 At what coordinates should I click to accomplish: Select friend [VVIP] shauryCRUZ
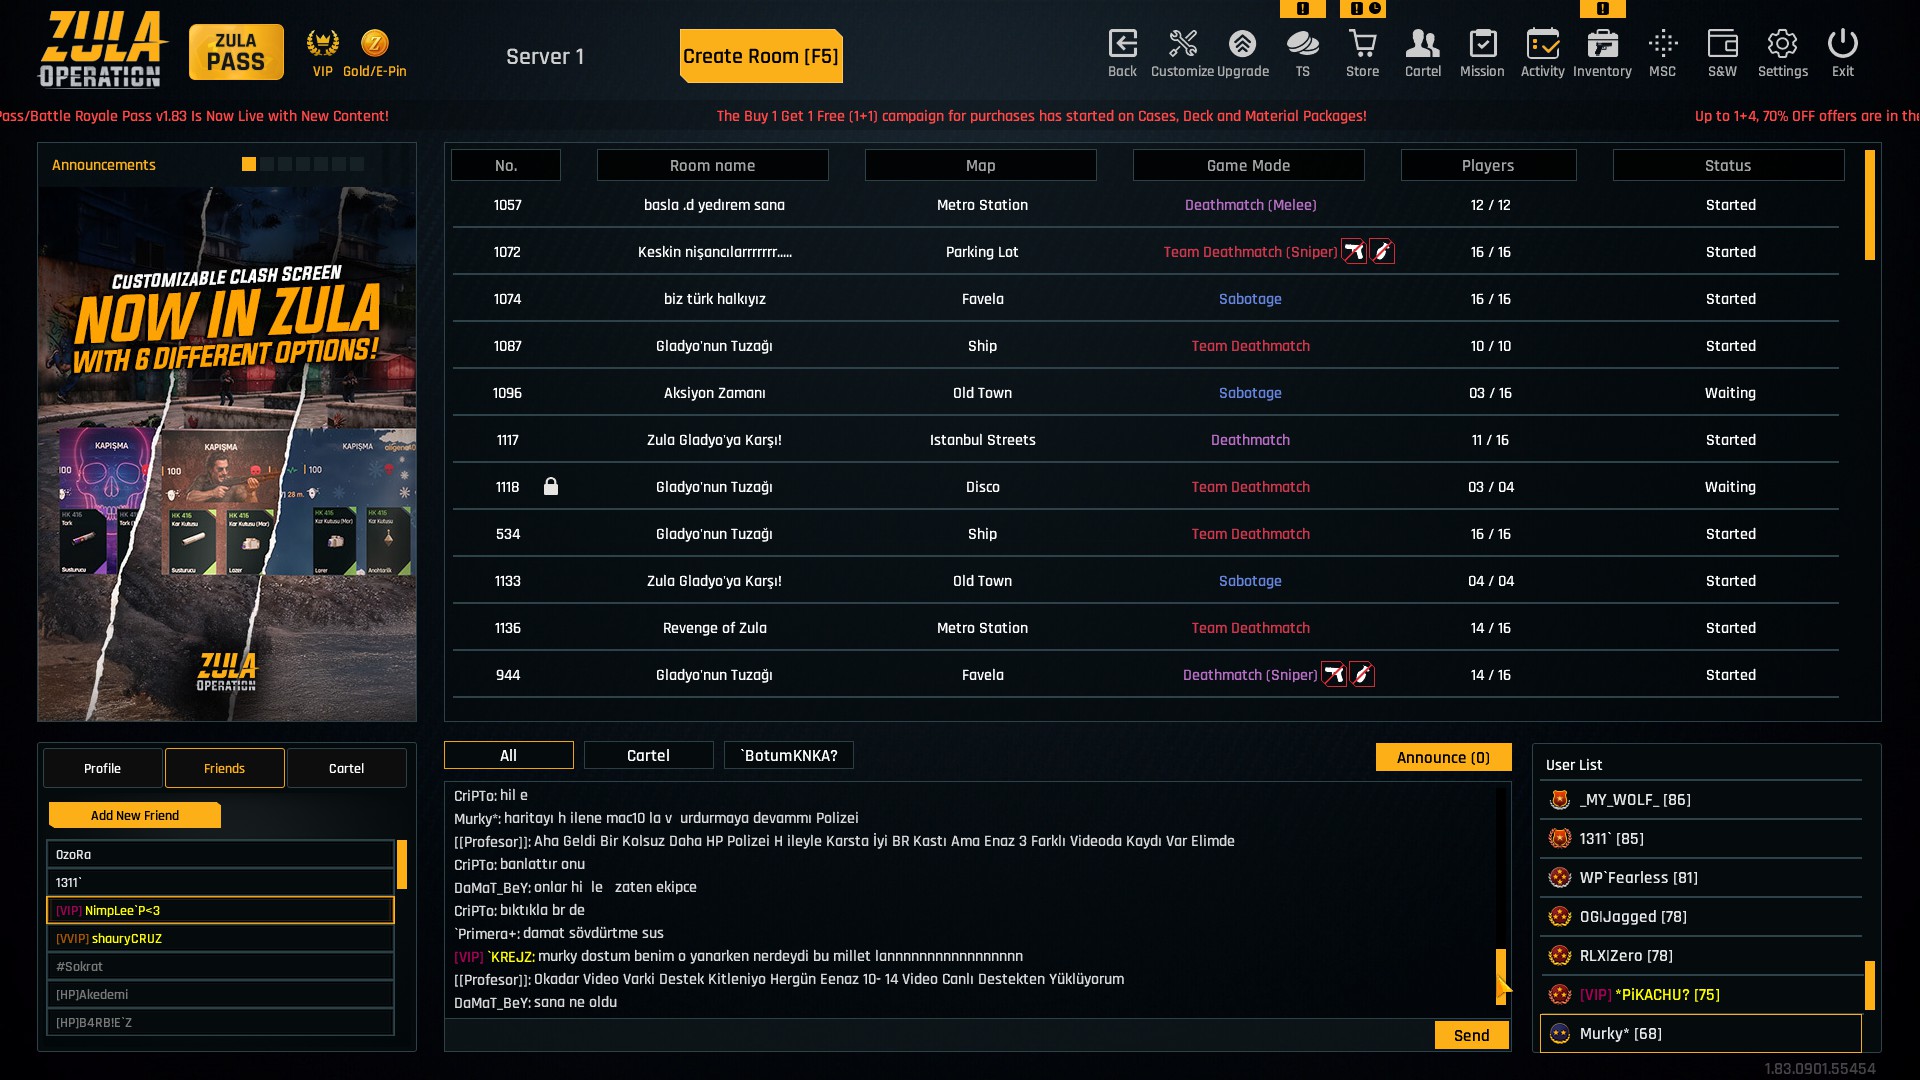[x=220, y=938]
